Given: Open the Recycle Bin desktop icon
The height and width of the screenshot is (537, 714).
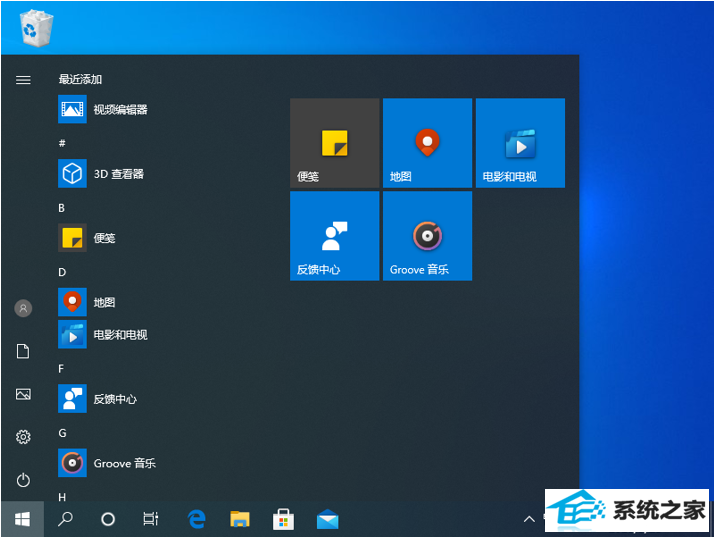Looking at the screenshot, I should coord(36,28).
